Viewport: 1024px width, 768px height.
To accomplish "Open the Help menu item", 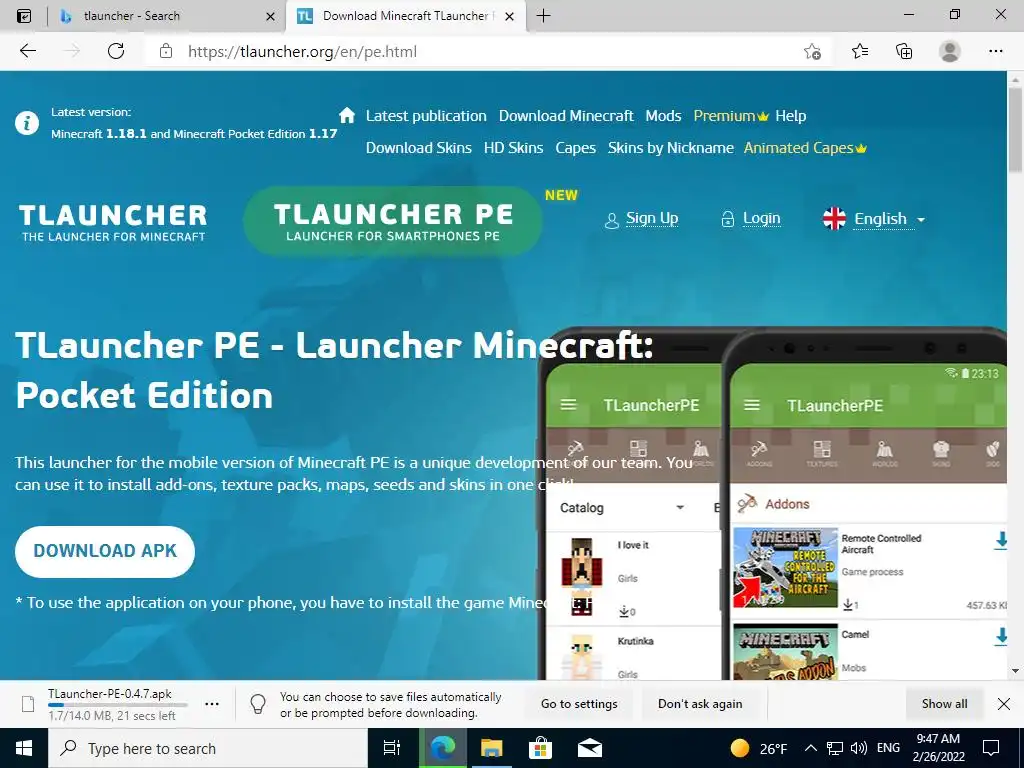I will pyautogui.click(x=791, y=116).
